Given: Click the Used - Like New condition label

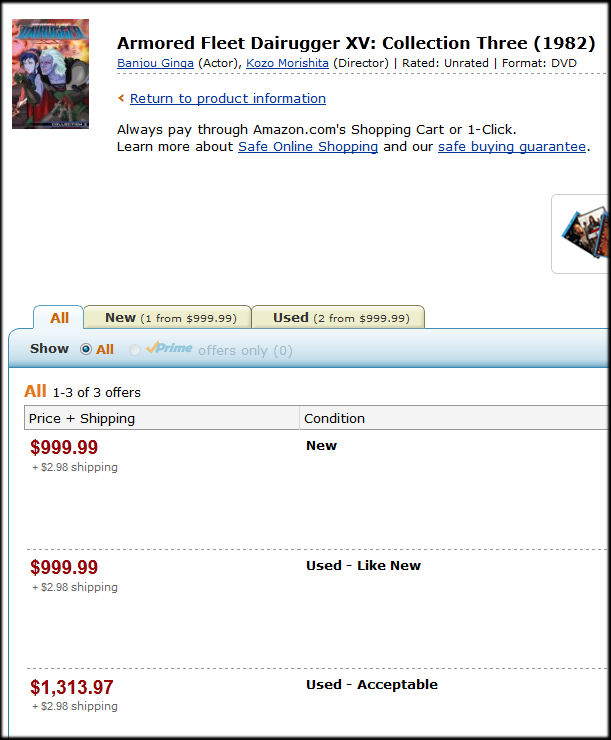Looking at the screenshot, I should pos(363,565).
